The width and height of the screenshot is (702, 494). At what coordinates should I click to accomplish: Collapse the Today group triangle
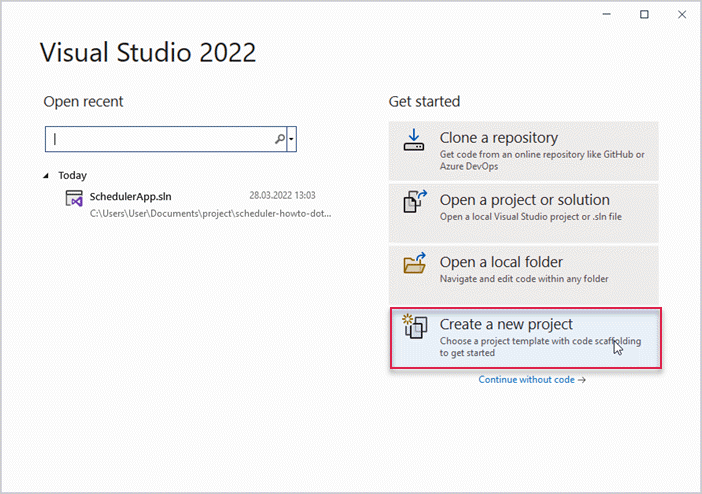point(48,175)
